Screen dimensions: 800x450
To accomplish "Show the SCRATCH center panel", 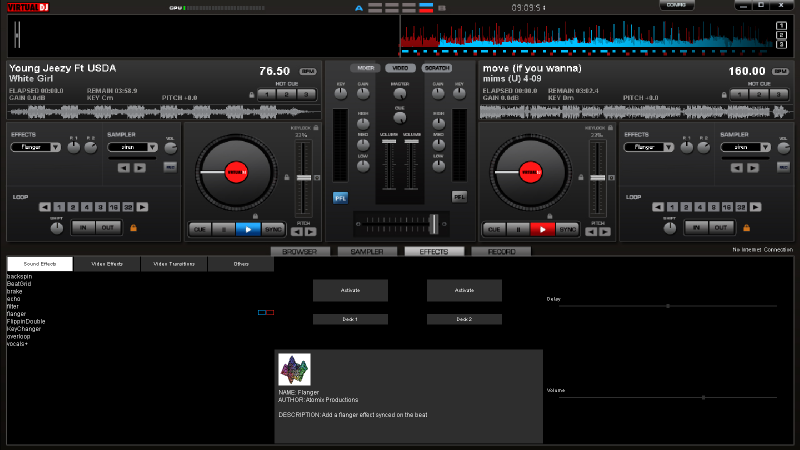I will coord(437,68).
